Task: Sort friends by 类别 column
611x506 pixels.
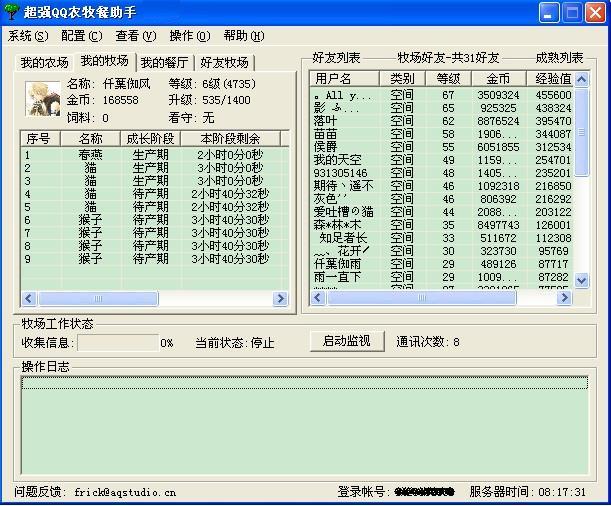Action: tap(402, 79)
